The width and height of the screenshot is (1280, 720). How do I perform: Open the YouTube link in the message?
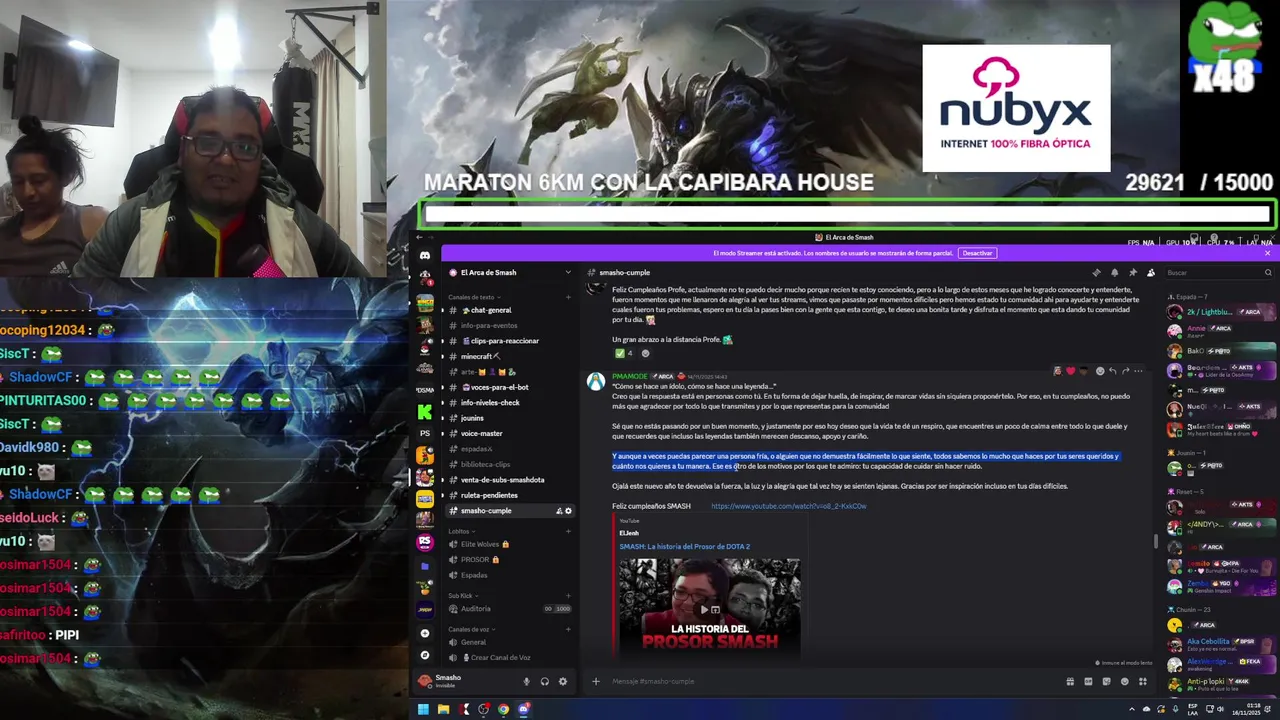(x=788, y=506)
